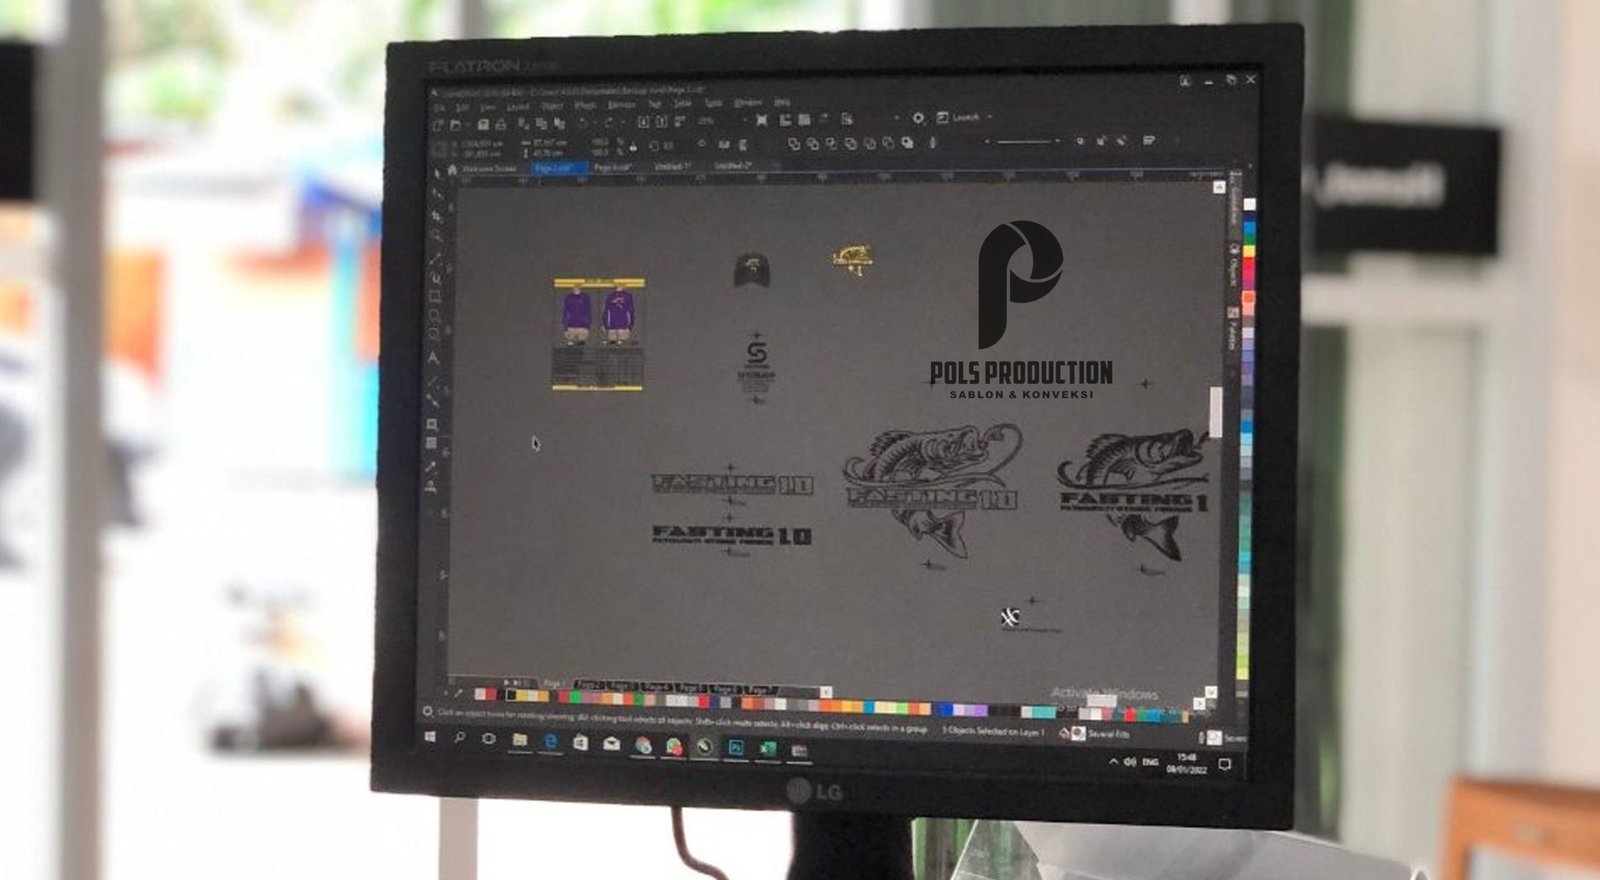Toggle the Lock ratio padlock
The width and height of the screenshot is (1600, 880).
[x=632, y=146]
